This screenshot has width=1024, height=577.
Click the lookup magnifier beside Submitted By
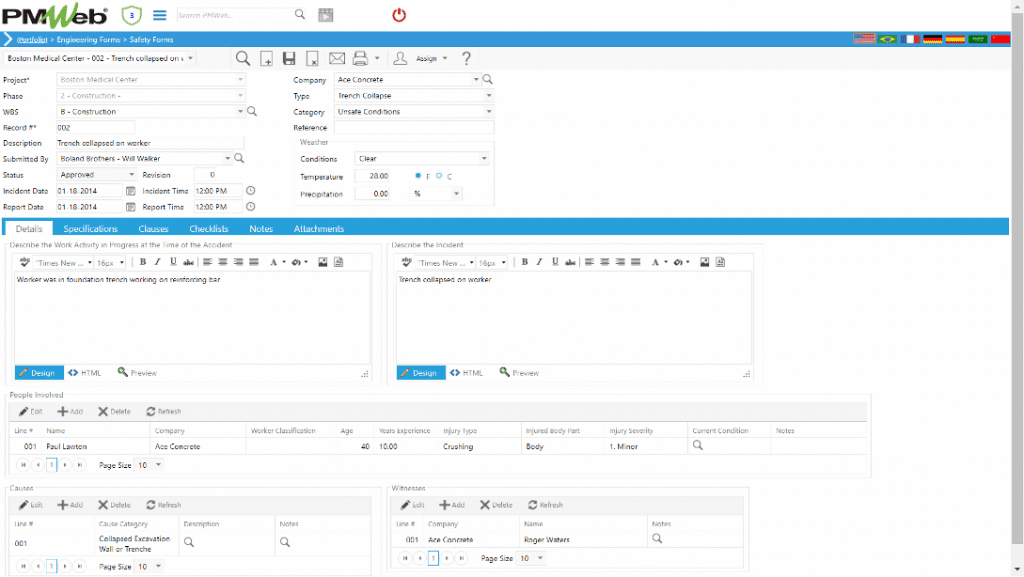(x=239, y=158)
